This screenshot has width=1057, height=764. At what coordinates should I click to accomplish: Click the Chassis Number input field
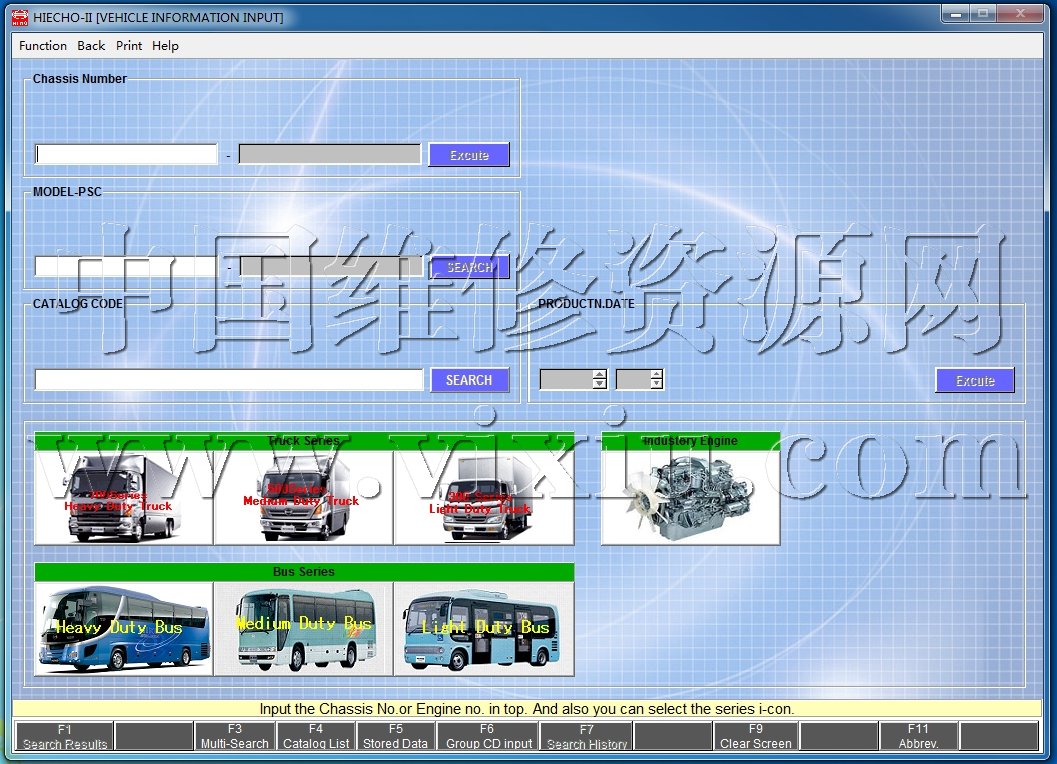click(x=126, y=155)
